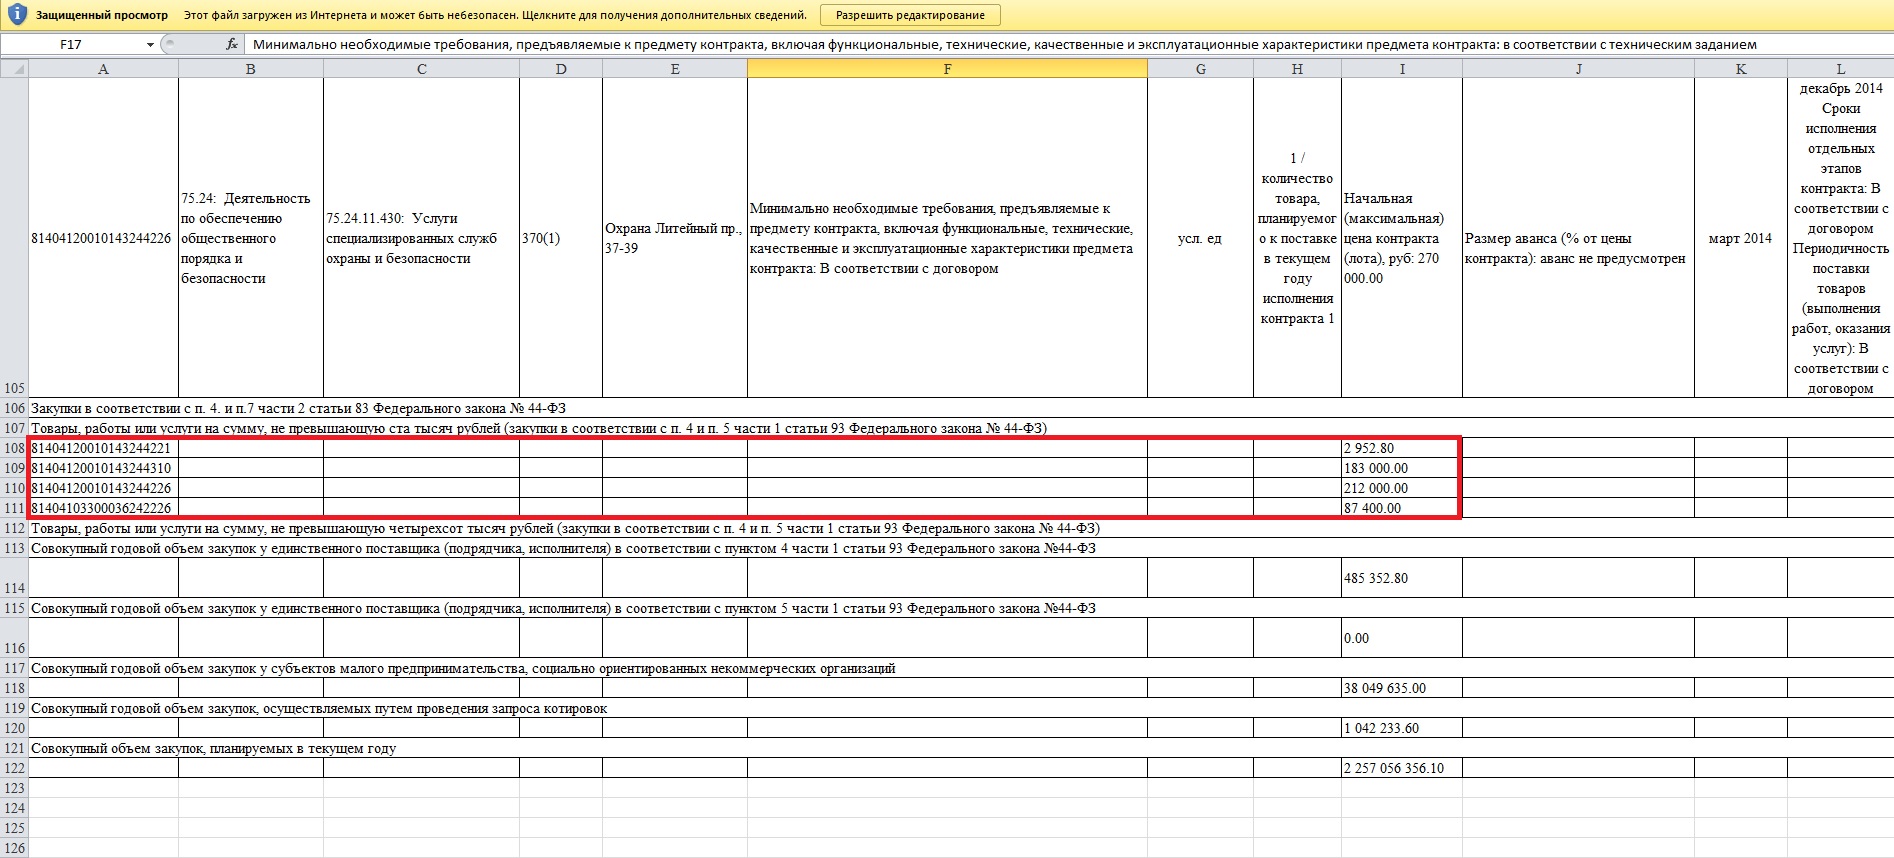Select row 120 header

tap(14, 728)
